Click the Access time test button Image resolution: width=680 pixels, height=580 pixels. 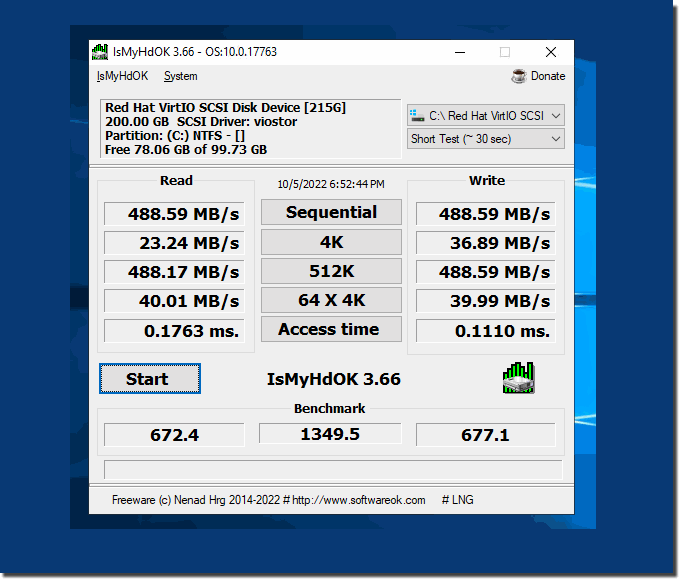331,329
